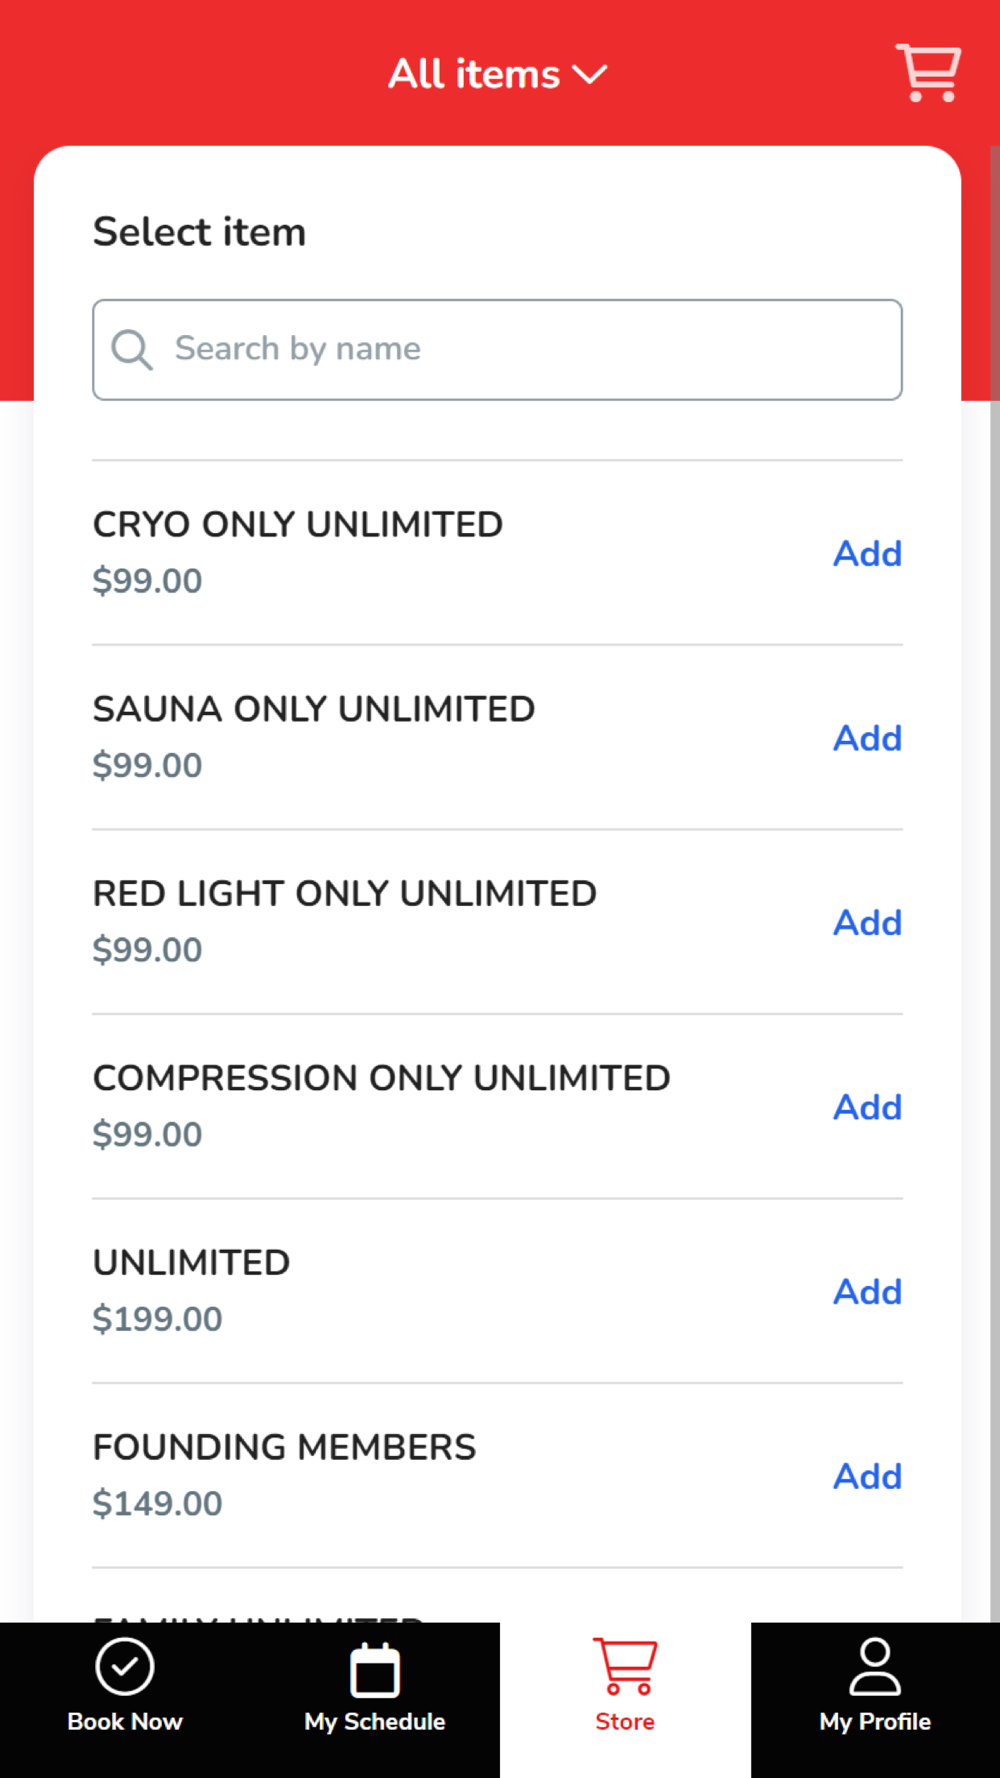Open the My Profile person icon
This screenshot has height=1778, width=1000.
(x=875, y=1667)
